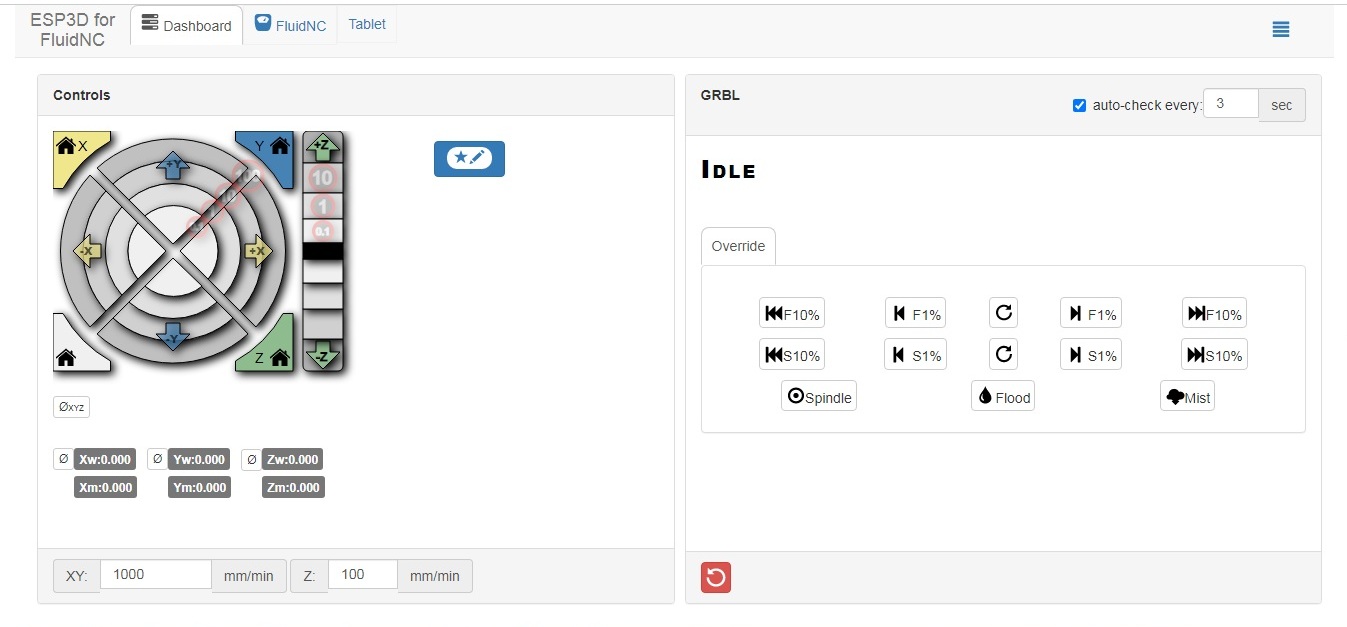Viewport: 1347px width, 627px height.
Task: Increase feed override with F10% forward
Action: pos(1214,313)
